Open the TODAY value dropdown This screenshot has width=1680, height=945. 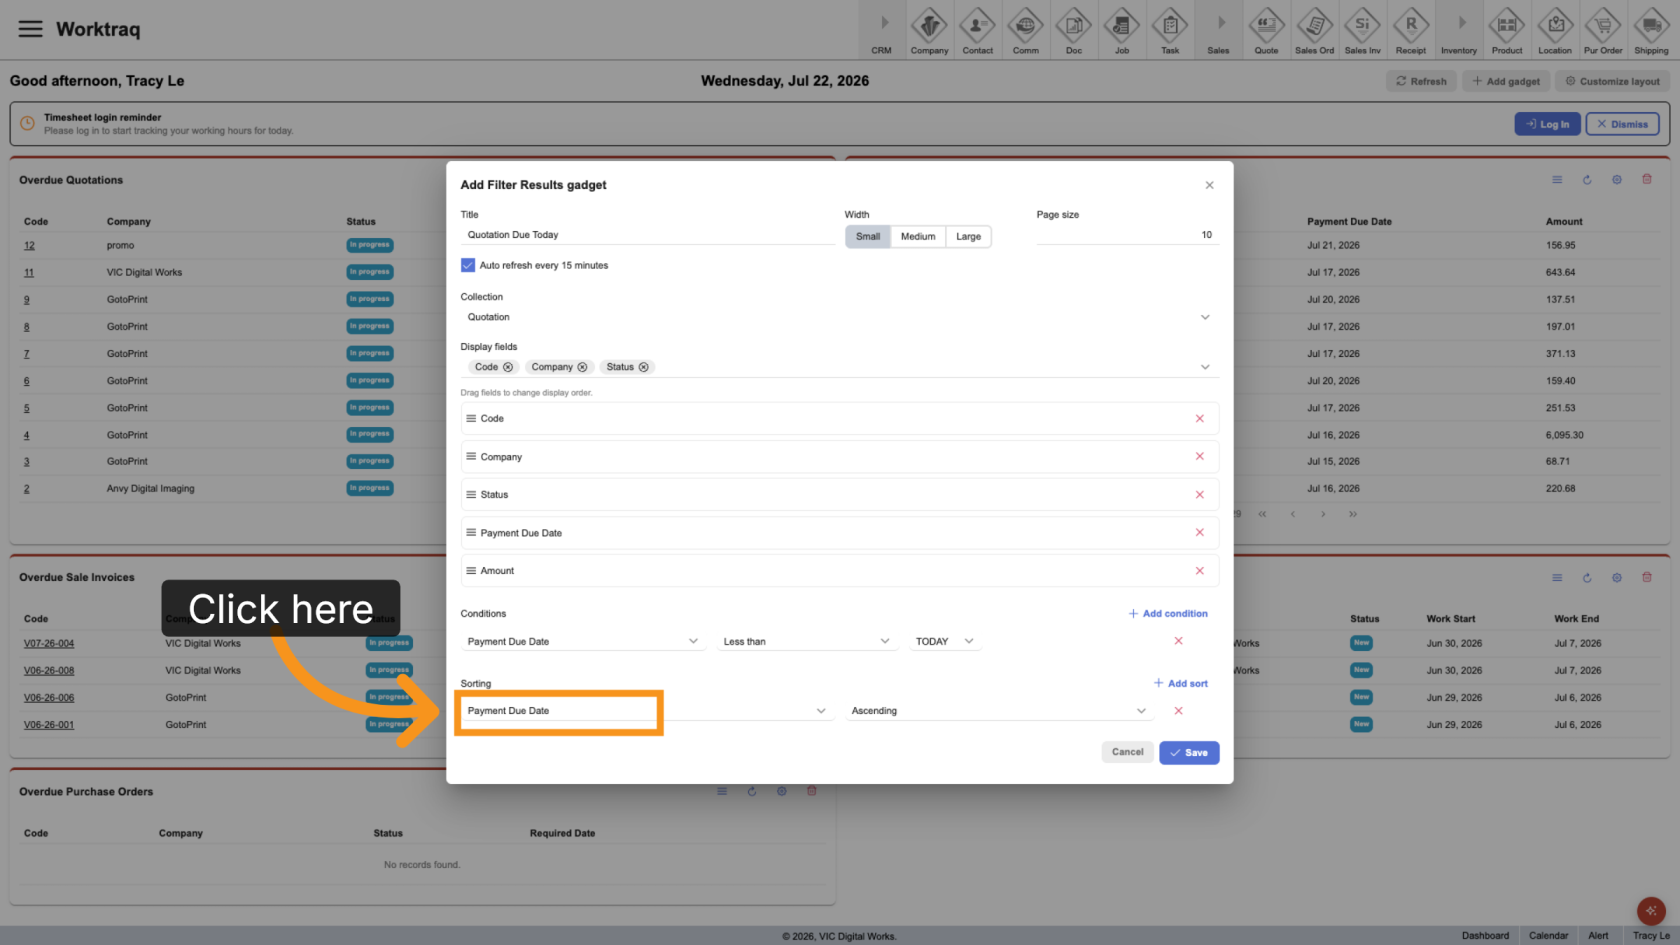tap(944, 641)
